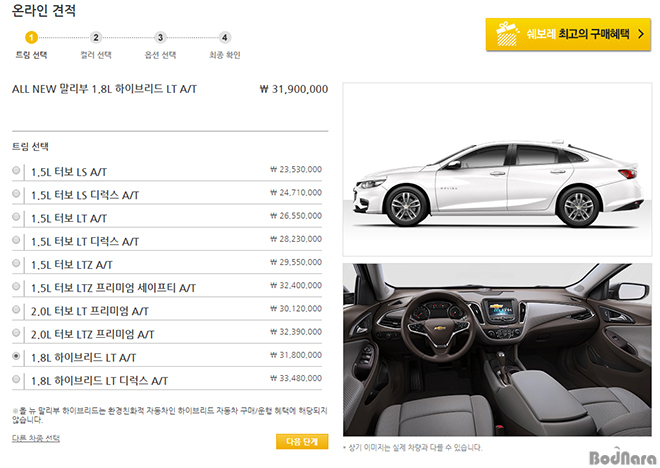The image size is (660, 468).
Task: Click the 온라인 견적 page heading
Action: pos(44,10)
